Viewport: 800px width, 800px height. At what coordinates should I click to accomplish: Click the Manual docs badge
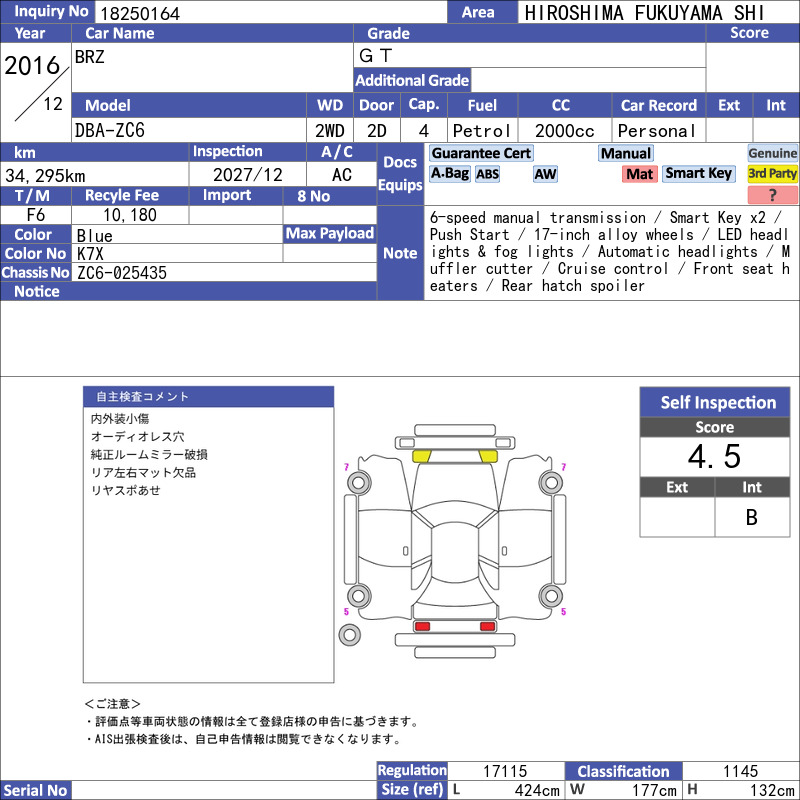626,153
